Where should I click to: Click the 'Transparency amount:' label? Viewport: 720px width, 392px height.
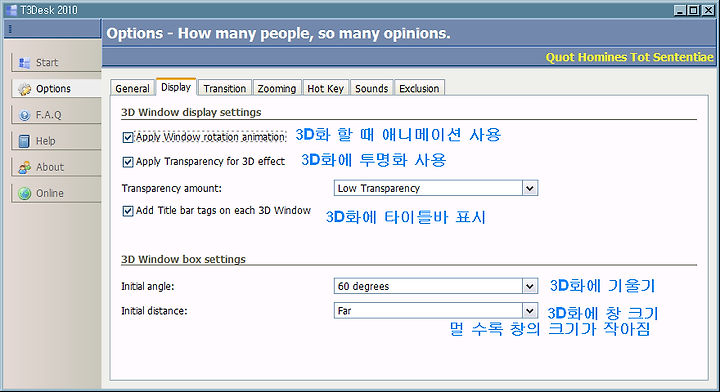coord(171,188)
